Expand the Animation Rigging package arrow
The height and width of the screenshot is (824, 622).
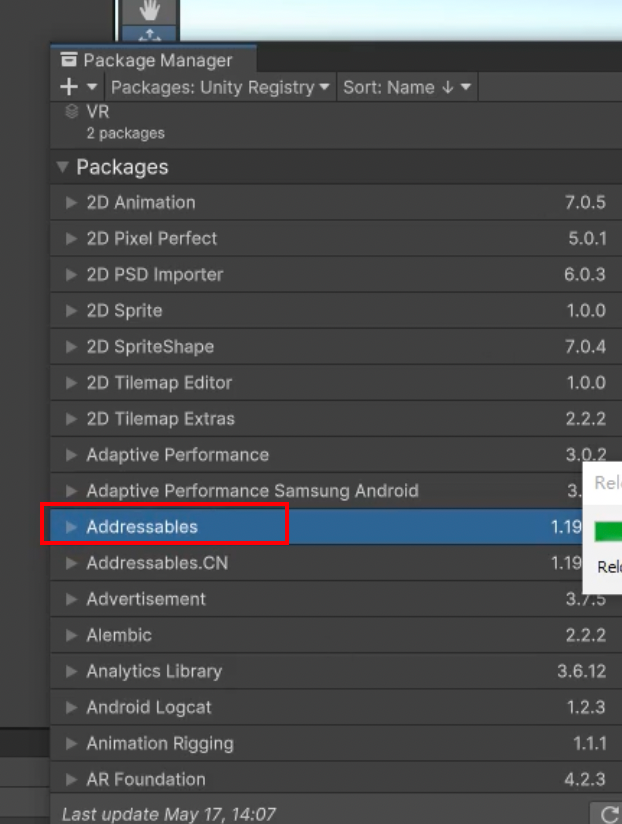click(71, 743)
